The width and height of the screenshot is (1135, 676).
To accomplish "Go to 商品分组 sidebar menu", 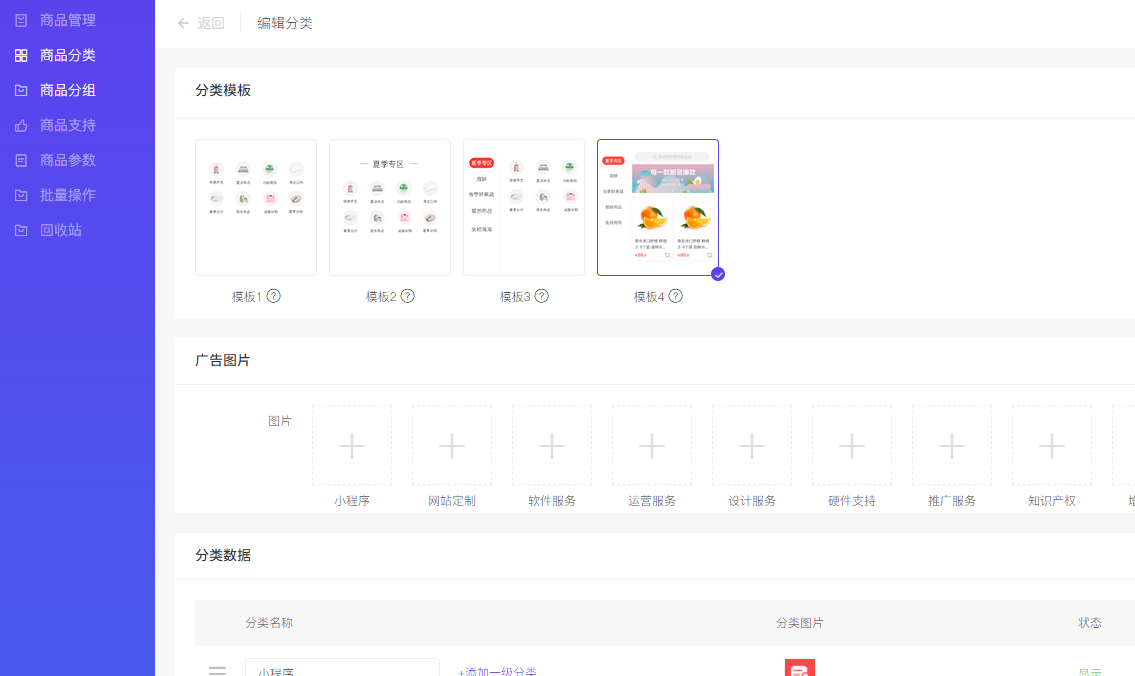I will click(x=68, y=90).
